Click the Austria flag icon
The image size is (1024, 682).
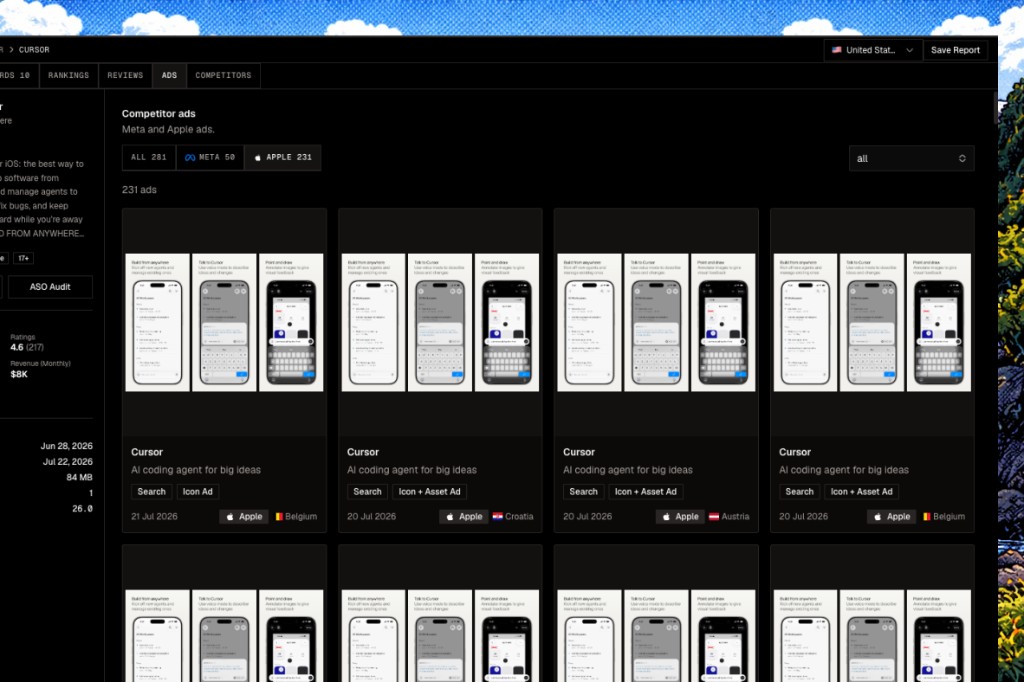pos(714,516)
